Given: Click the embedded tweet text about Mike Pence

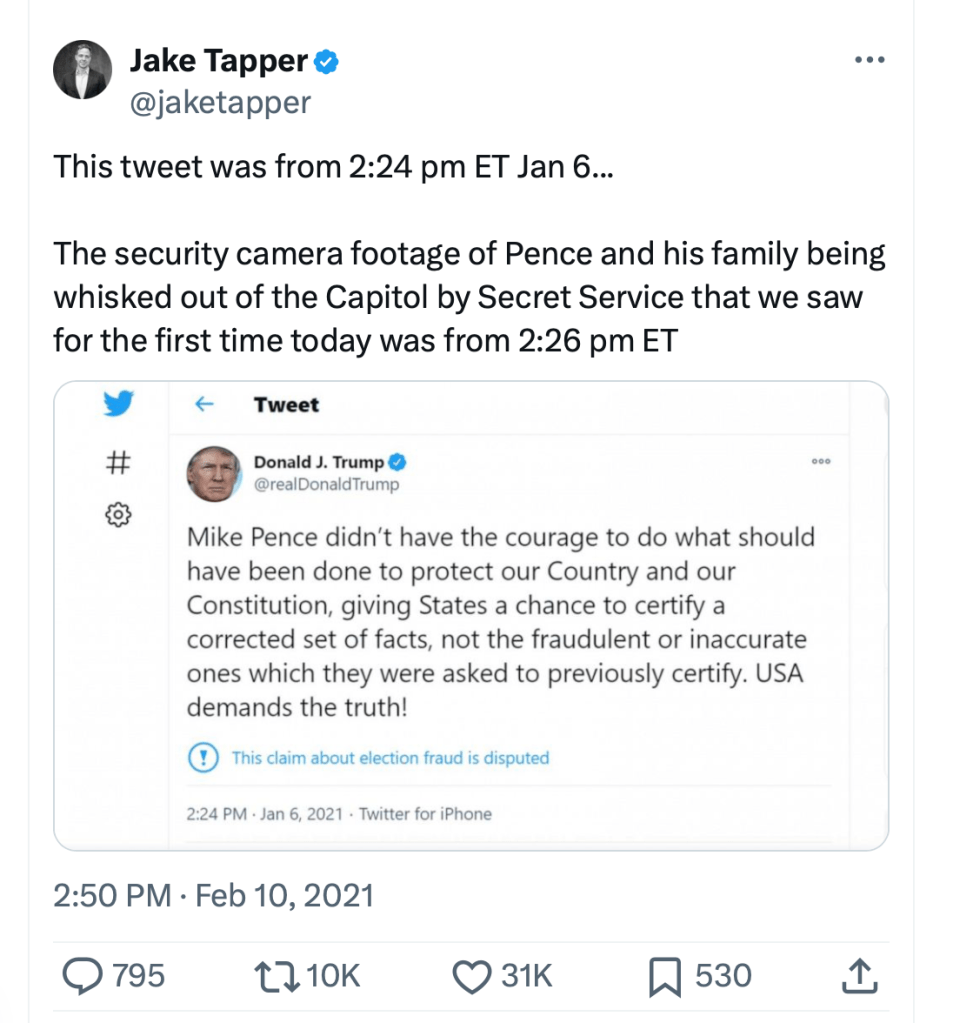Looking at the screenshot, I should (500, 622).
